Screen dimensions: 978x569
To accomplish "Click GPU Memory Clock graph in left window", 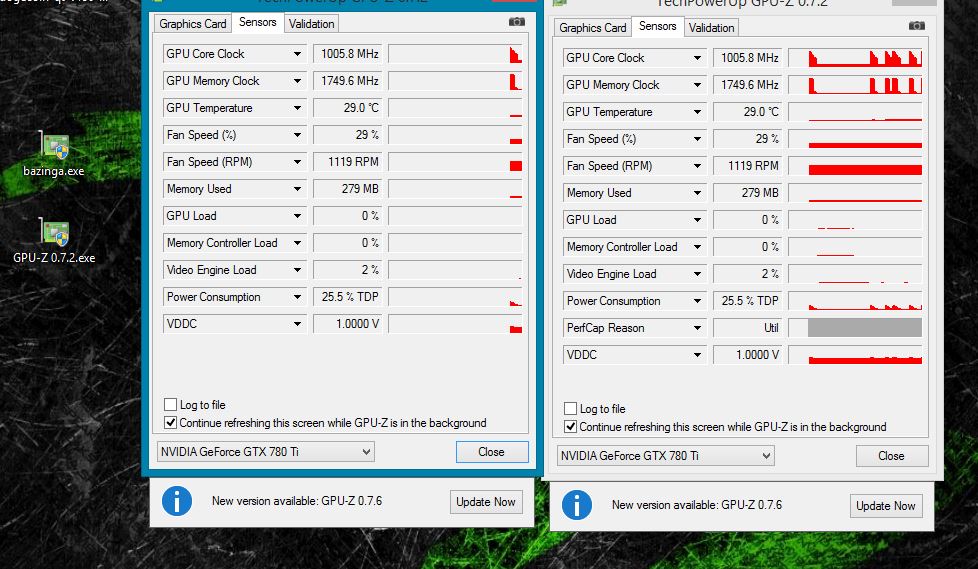I will tap(455, 81).
